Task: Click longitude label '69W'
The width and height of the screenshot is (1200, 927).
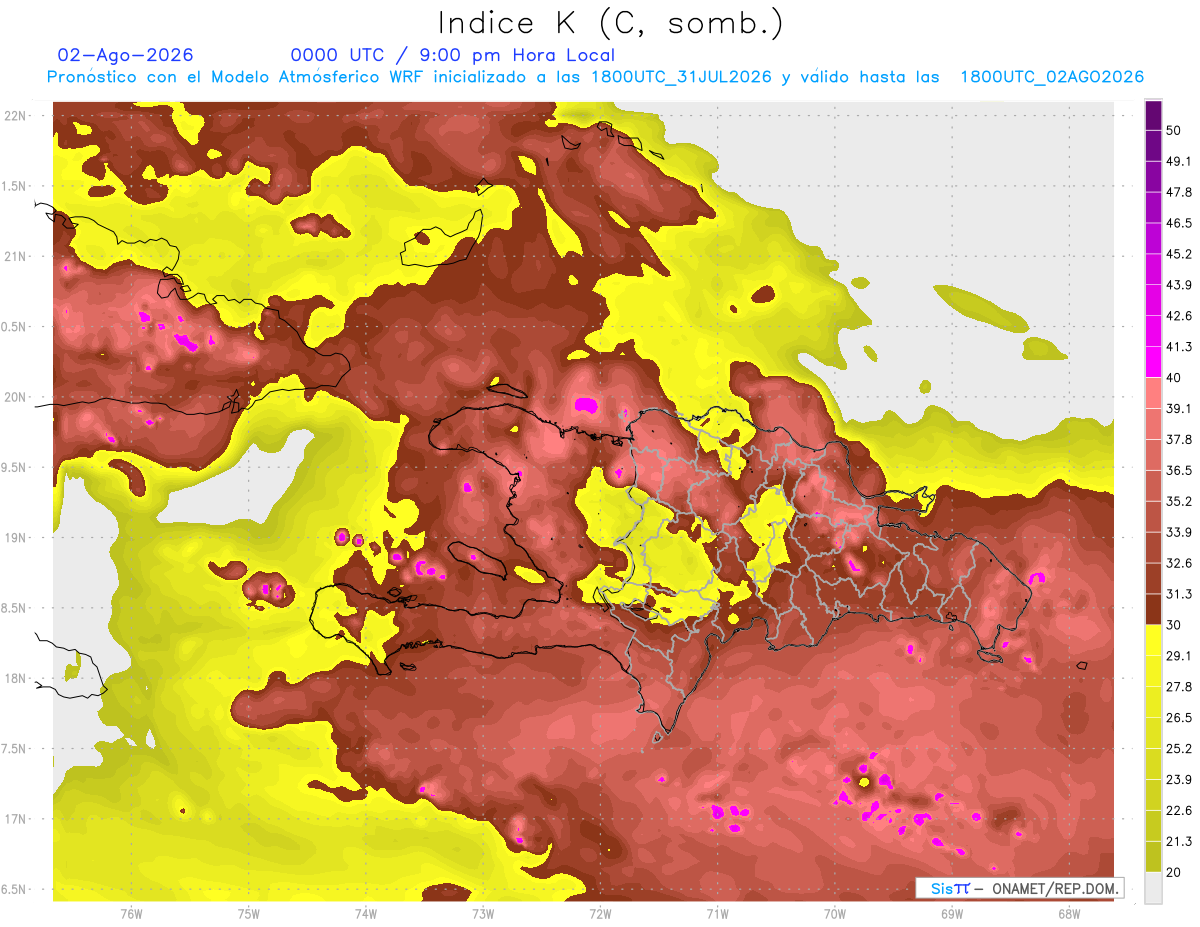Action: coord(952,915)
